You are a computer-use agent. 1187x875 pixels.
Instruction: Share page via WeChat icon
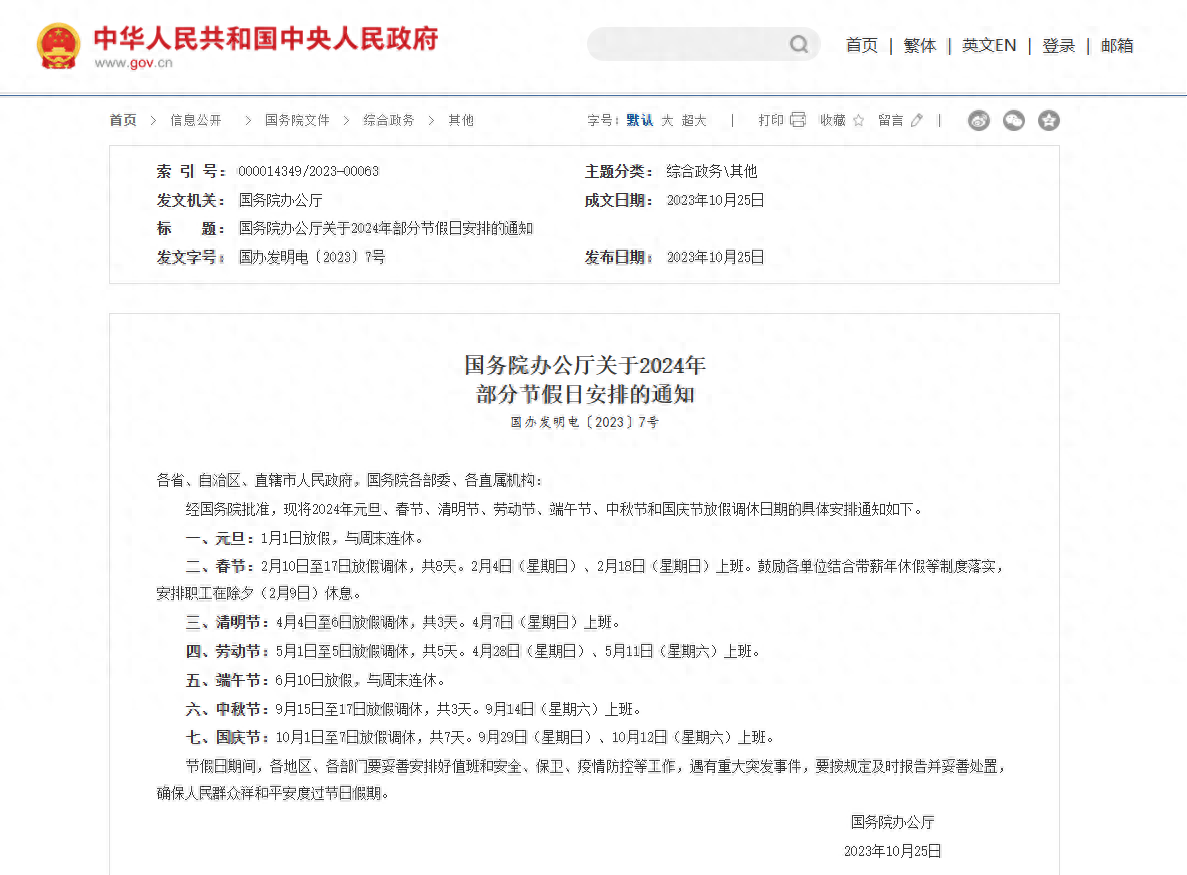tap(1013, 121)
